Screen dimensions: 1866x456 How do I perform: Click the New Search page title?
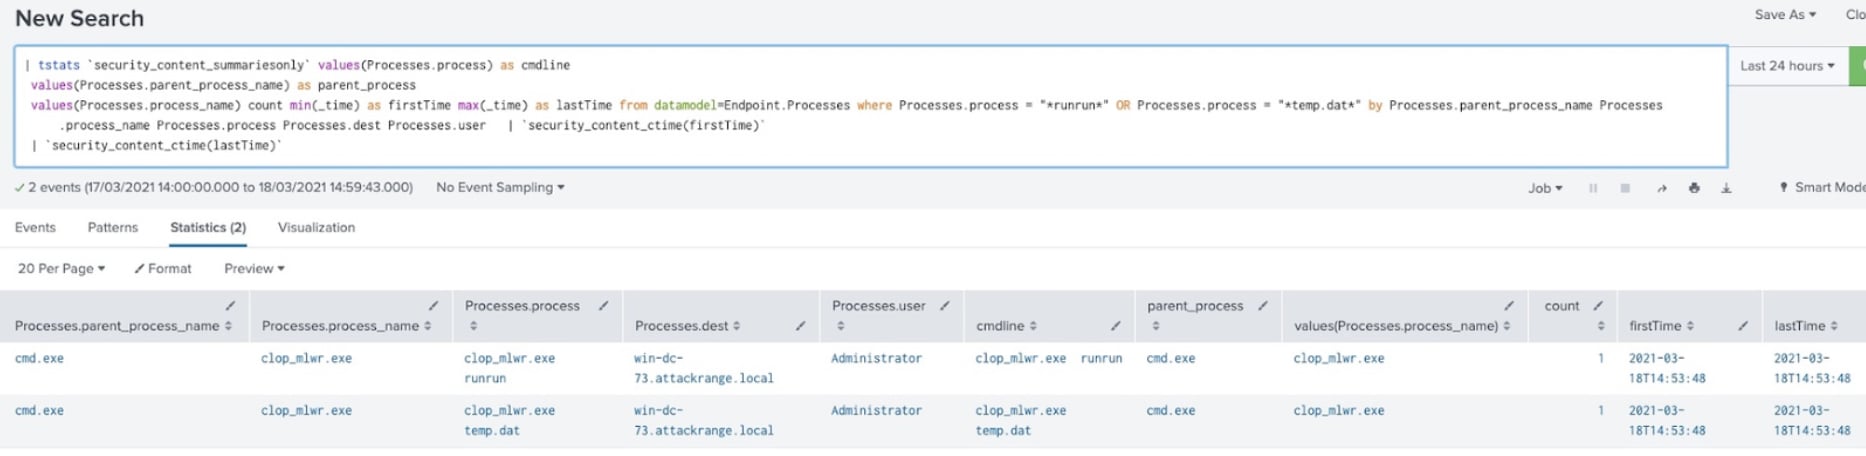[x=79, y=18]
